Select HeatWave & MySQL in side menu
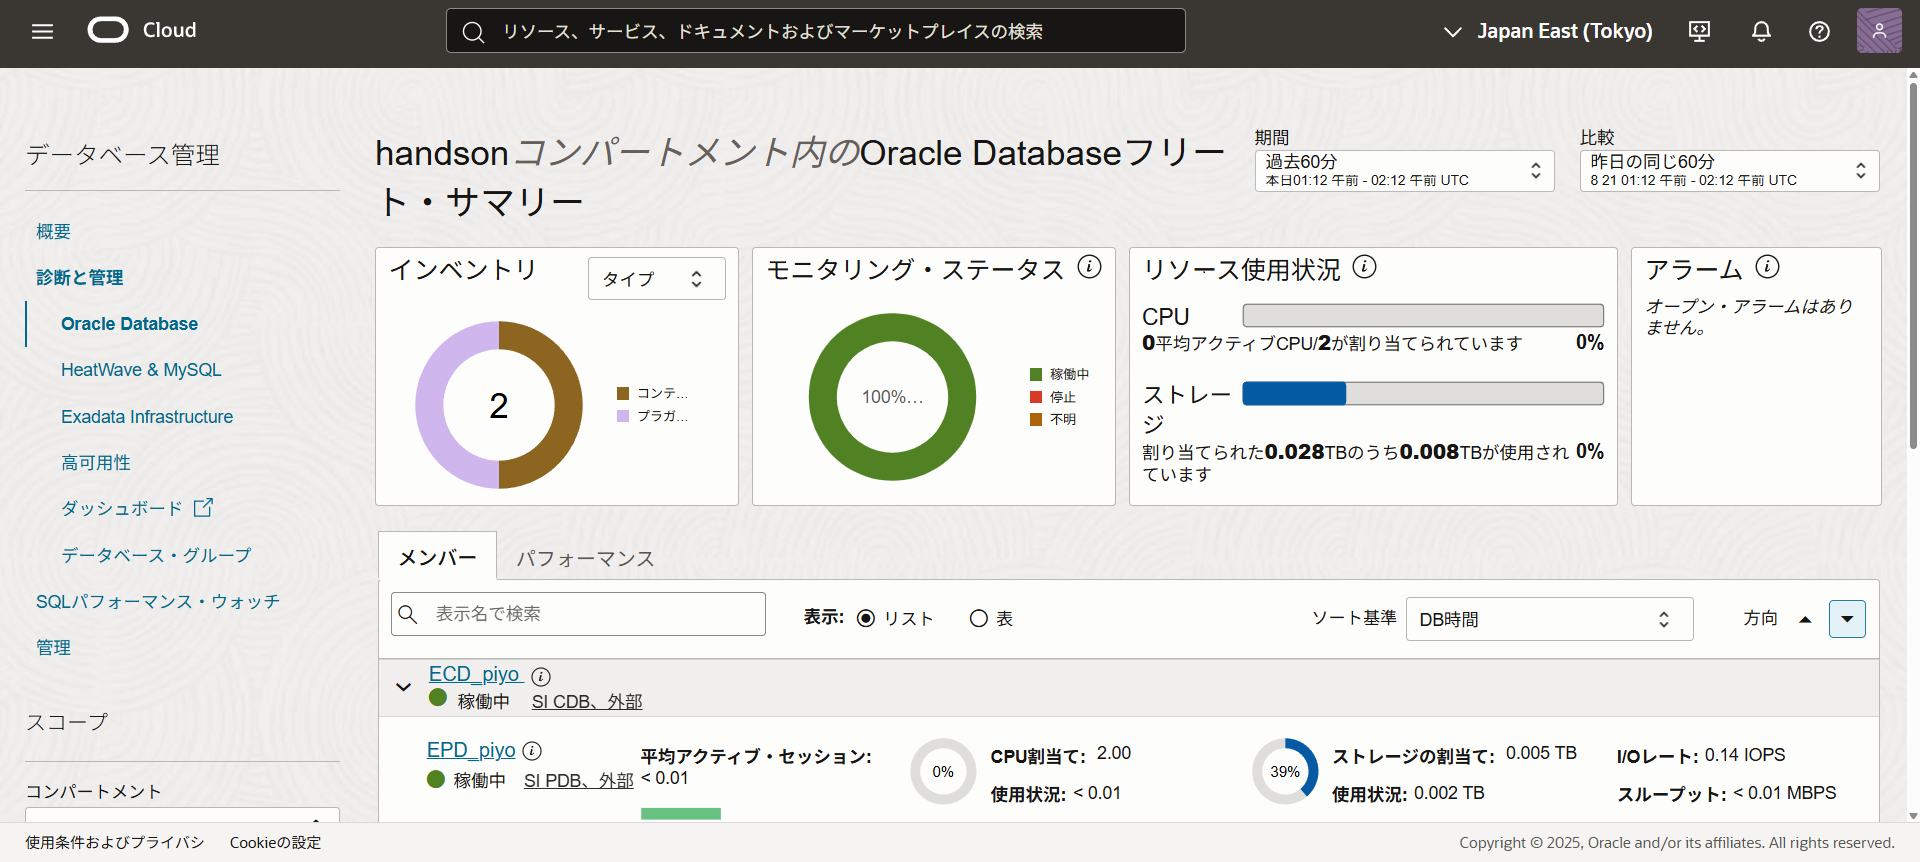Viewport: 1920px width, 862px height. (141, 370)
